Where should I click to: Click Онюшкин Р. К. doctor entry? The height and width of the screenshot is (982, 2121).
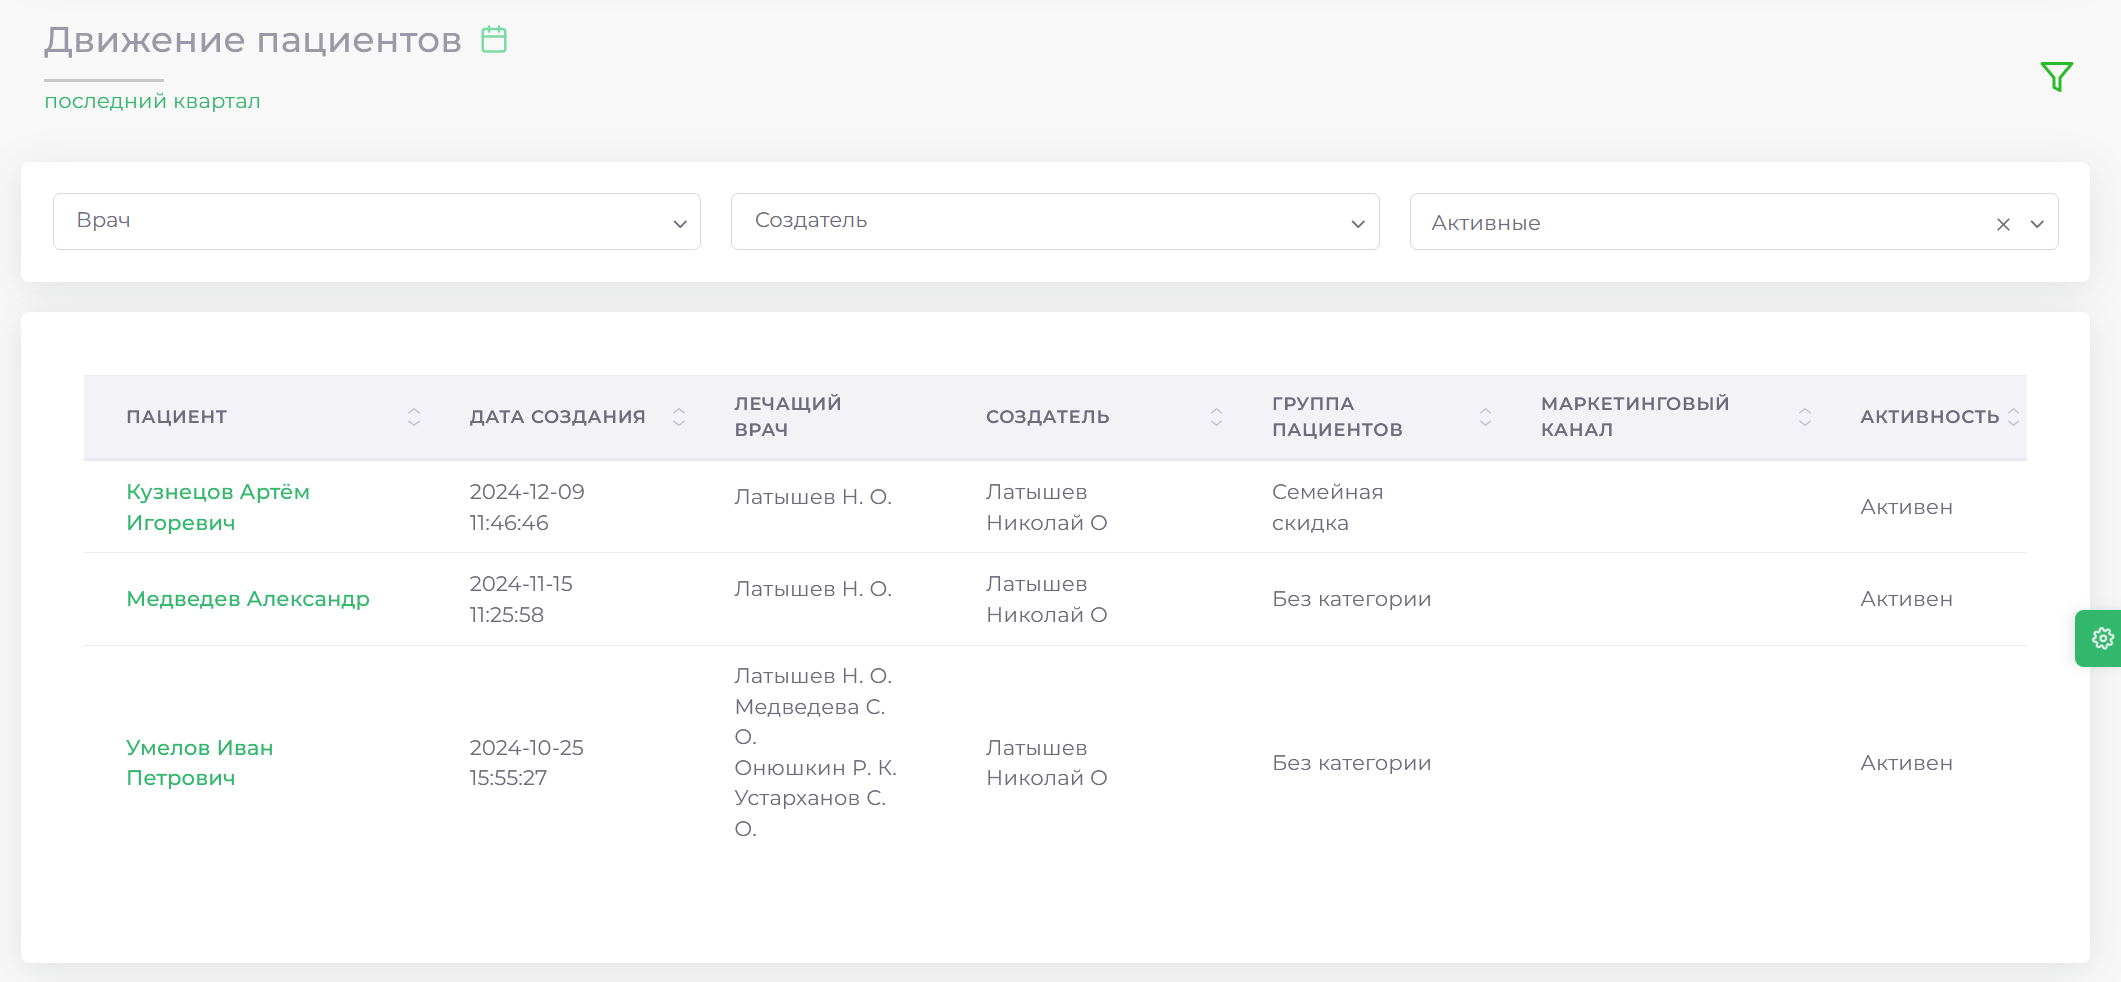(815, 768)
